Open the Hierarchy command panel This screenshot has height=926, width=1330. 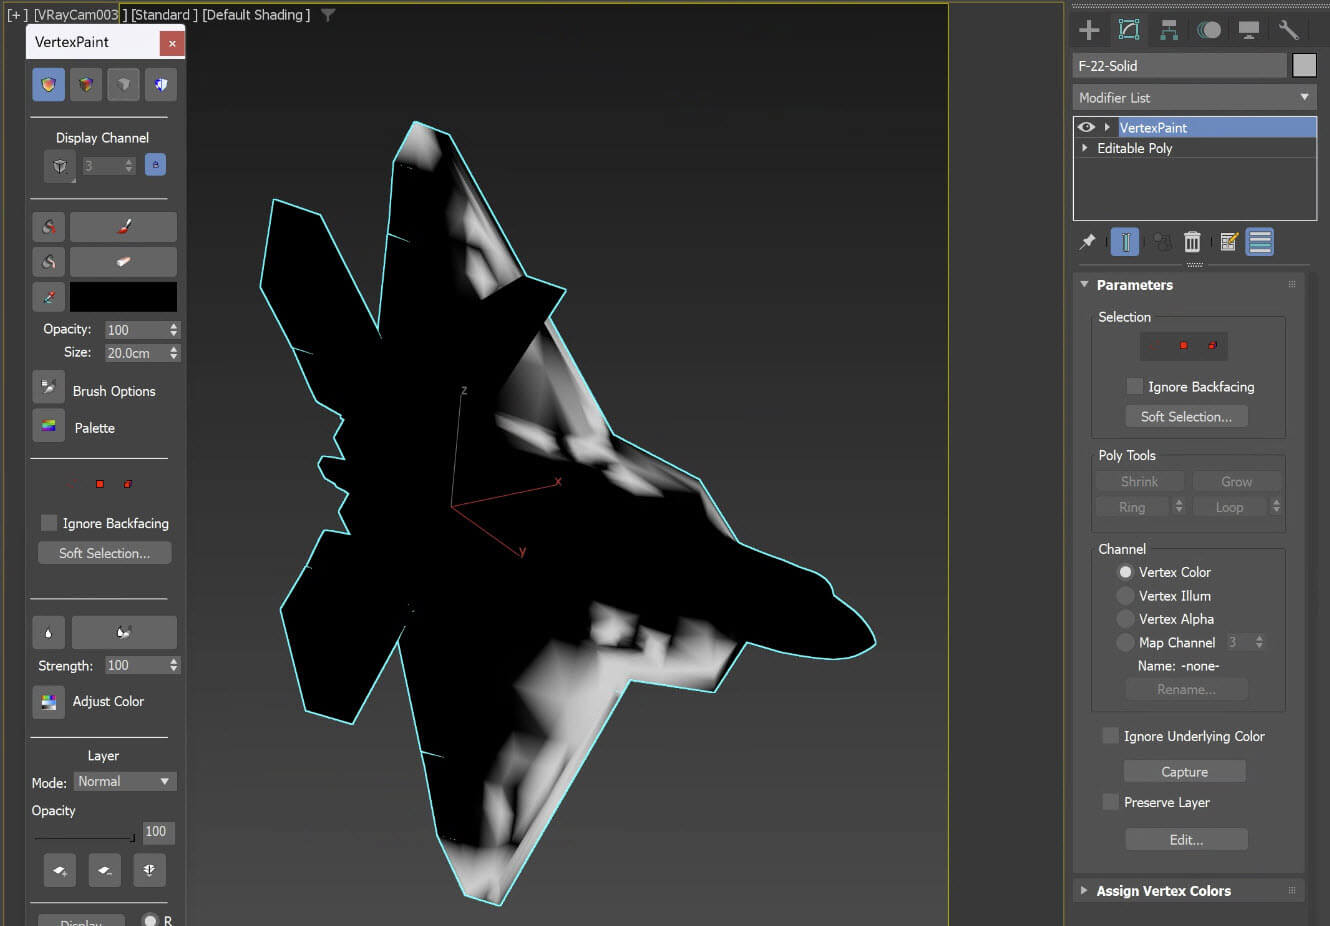click(x=1169, y=30)
